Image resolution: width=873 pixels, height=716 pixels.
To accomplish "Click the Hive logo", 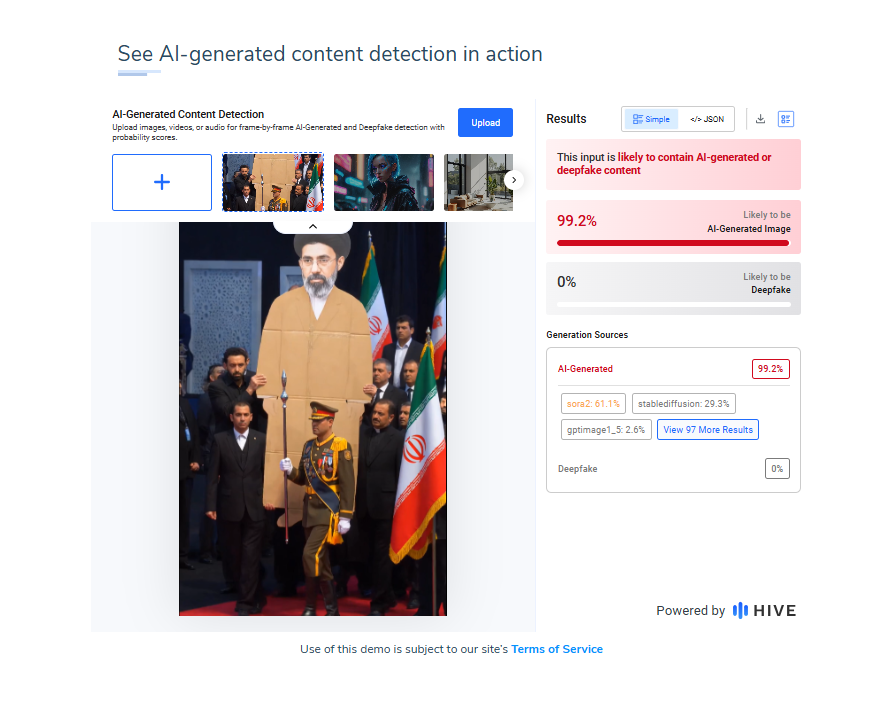I will tap(764, 610).
